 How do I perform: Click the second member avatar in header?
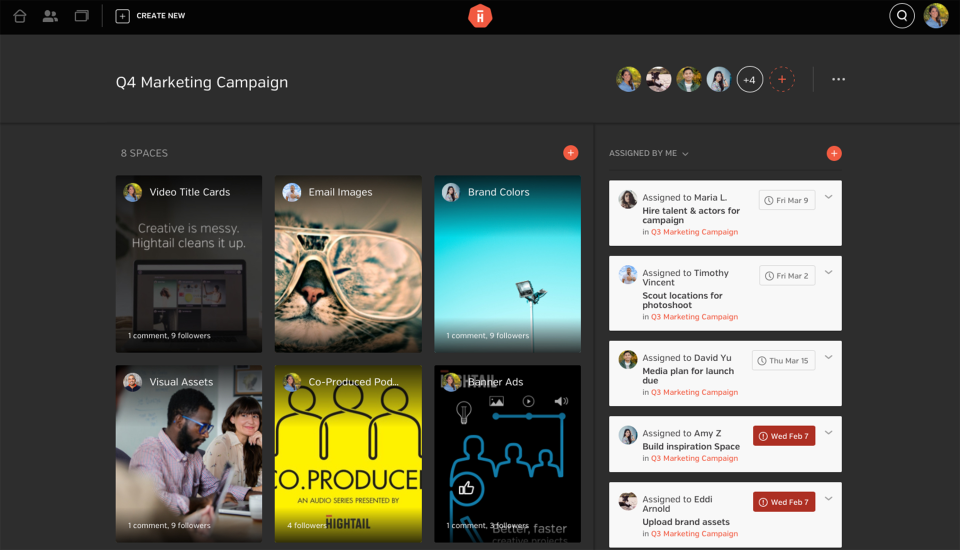(659, 80)
